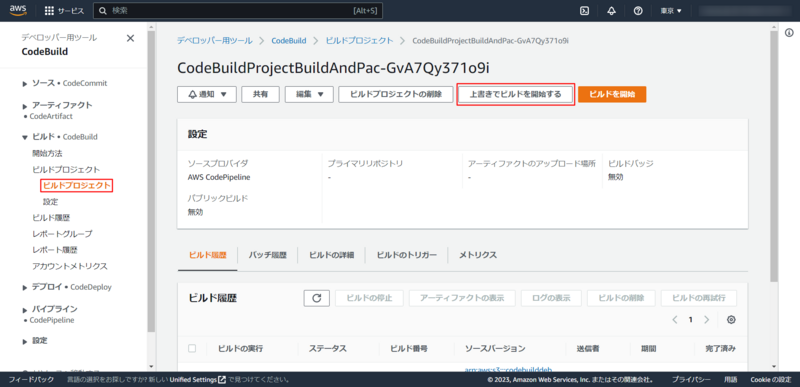Click フィードバック in footer
The width and height of the screenshot is (800, 387).
click(31, 380)
